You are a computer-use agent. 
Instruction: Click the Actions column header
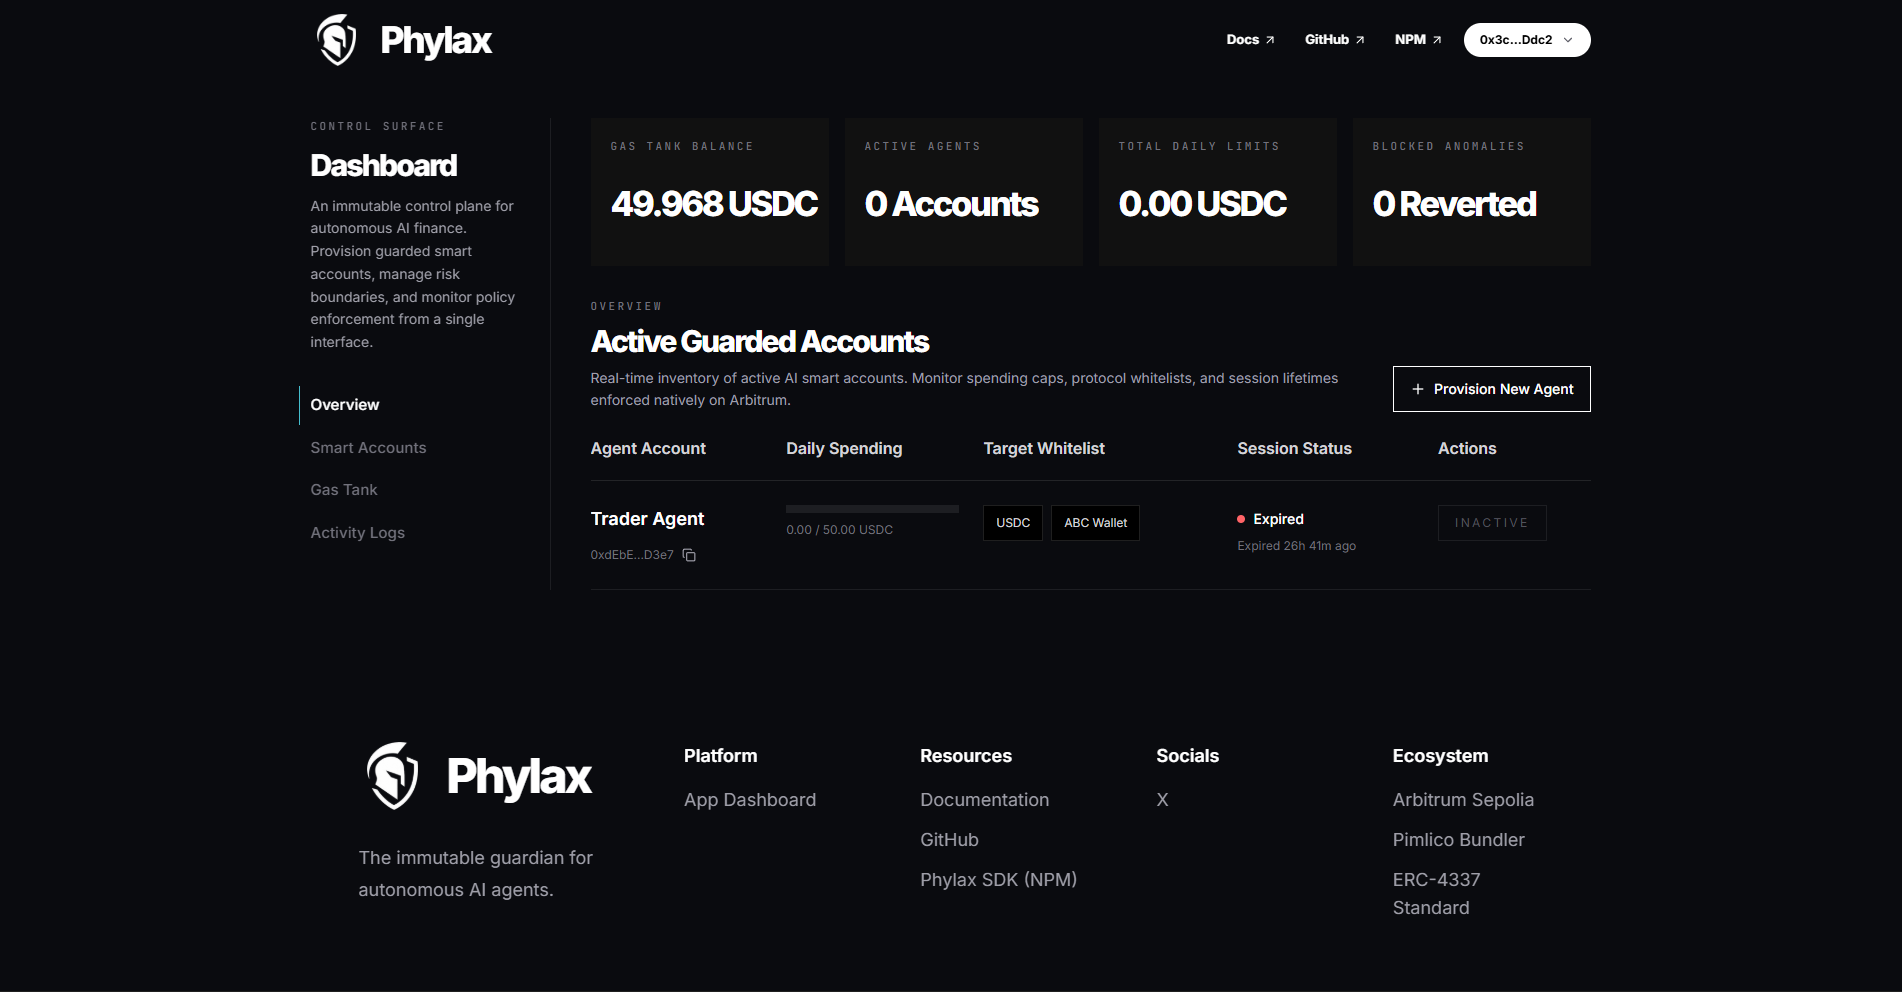[x=1467, y=449]
